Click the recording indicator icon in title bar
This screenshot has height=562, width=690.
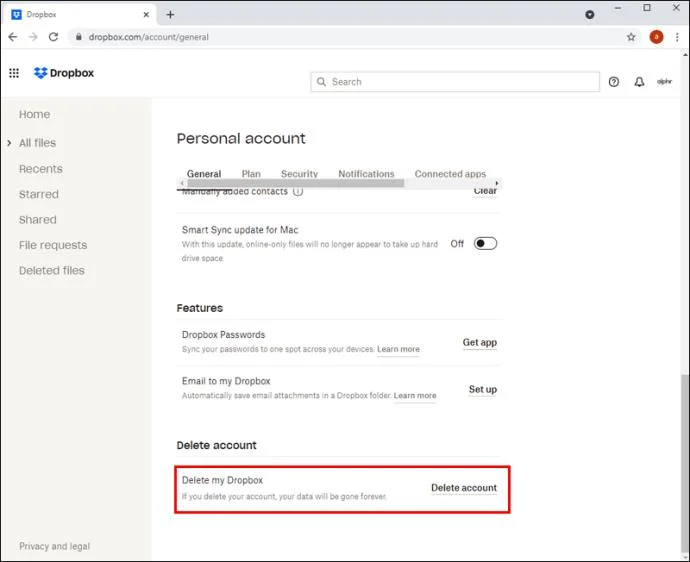click(590, 15)
